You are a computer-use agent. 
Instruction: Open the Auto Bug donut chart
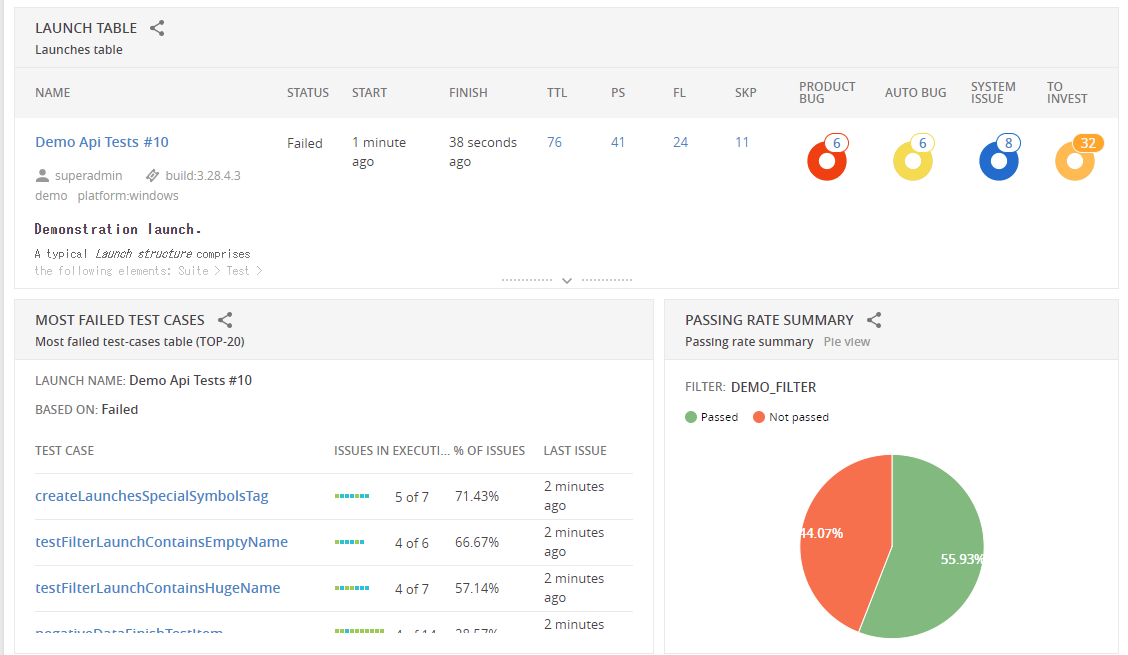(912, 161)
